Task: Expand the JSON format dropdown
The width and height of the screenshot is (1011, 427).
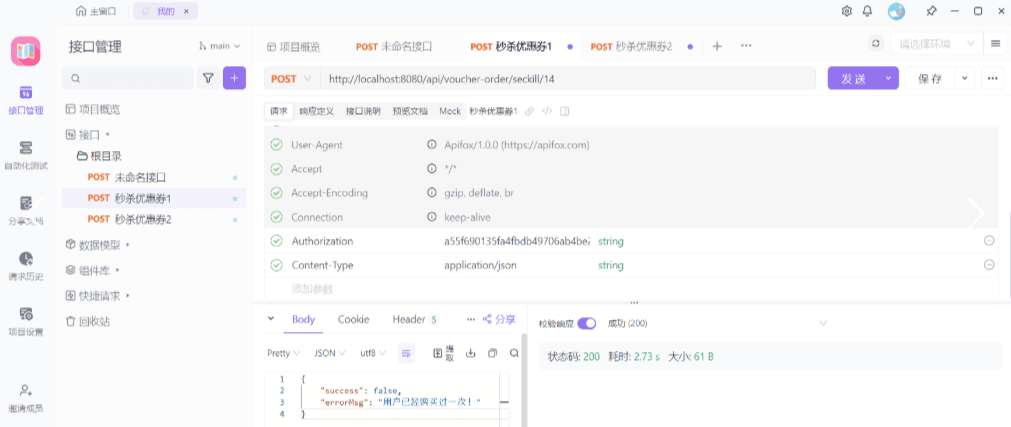Action: tap(331, 353)
